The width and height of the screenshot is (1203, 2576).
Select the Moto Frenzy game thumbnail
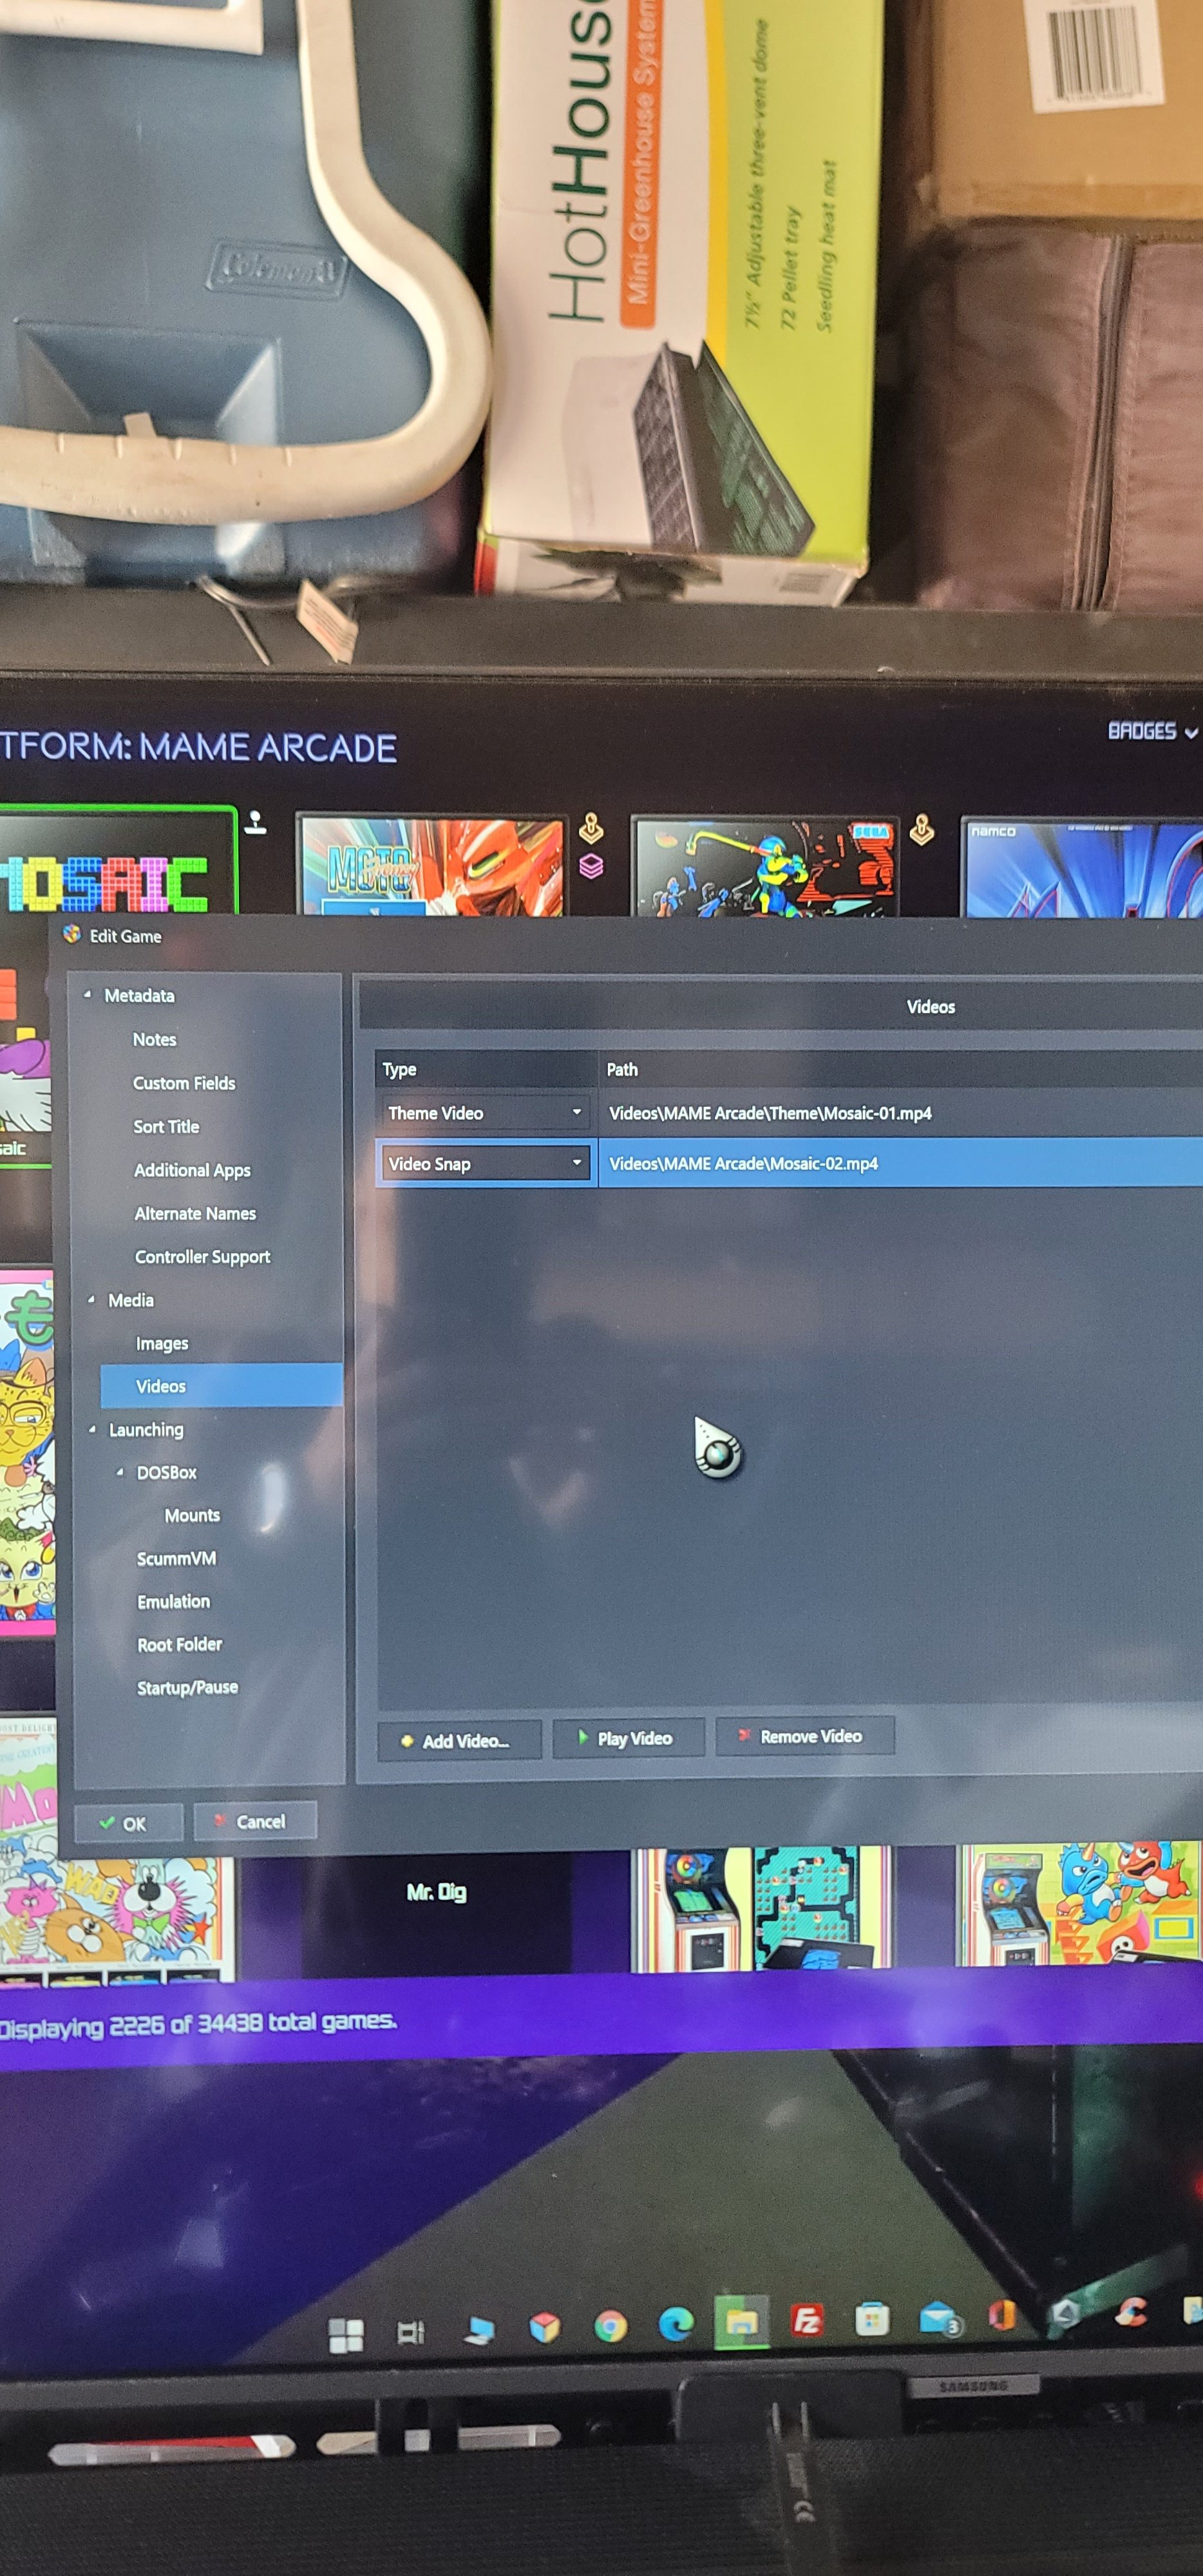432,866
